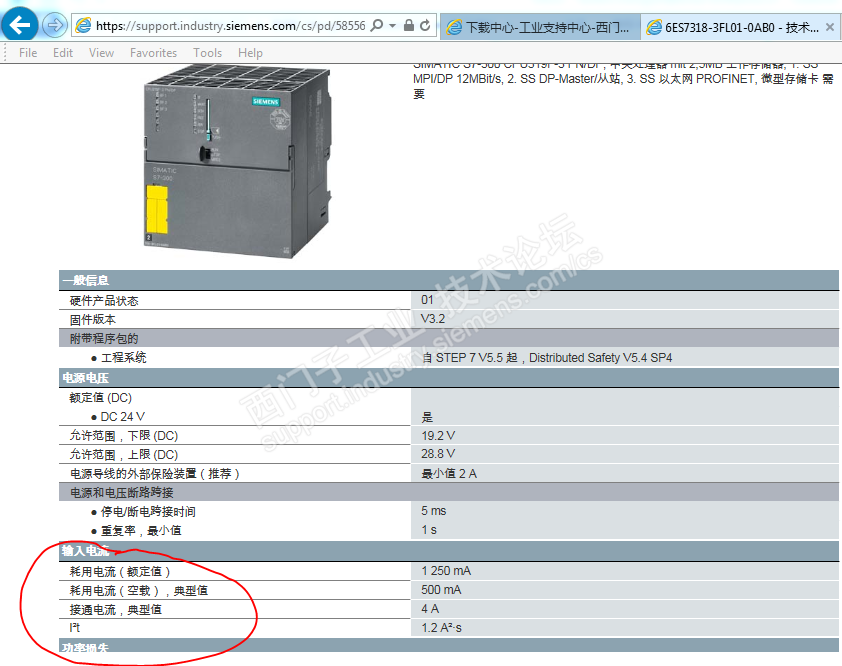Click the 1 s value

(x=429, y=530)
